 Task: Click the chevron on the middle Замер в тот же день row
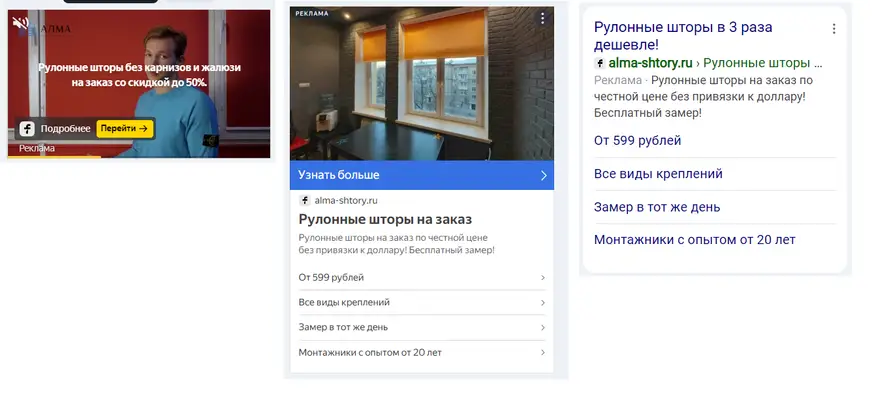point(543,327)
